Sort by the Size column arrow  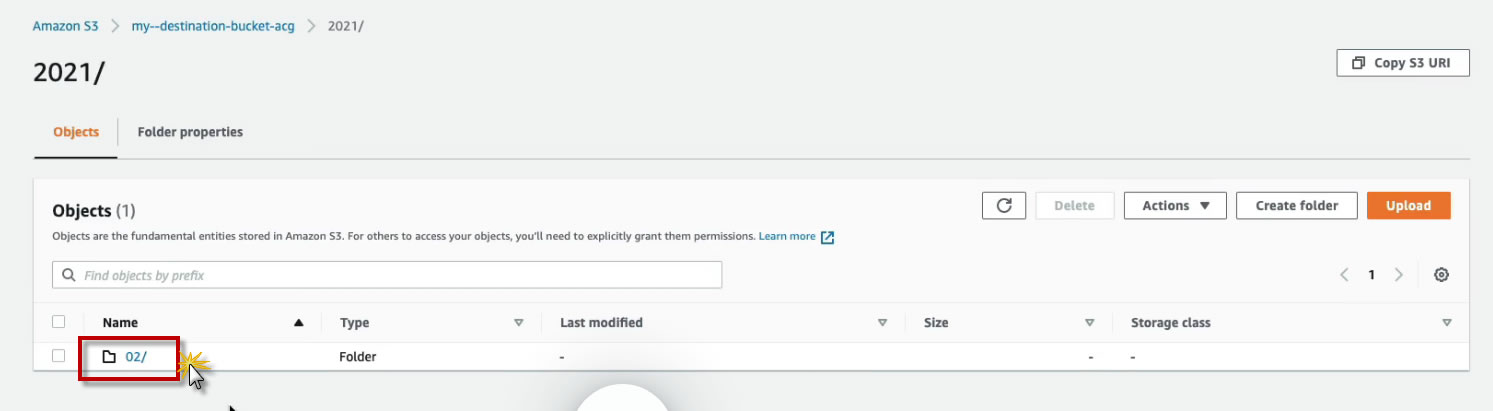1089,323
